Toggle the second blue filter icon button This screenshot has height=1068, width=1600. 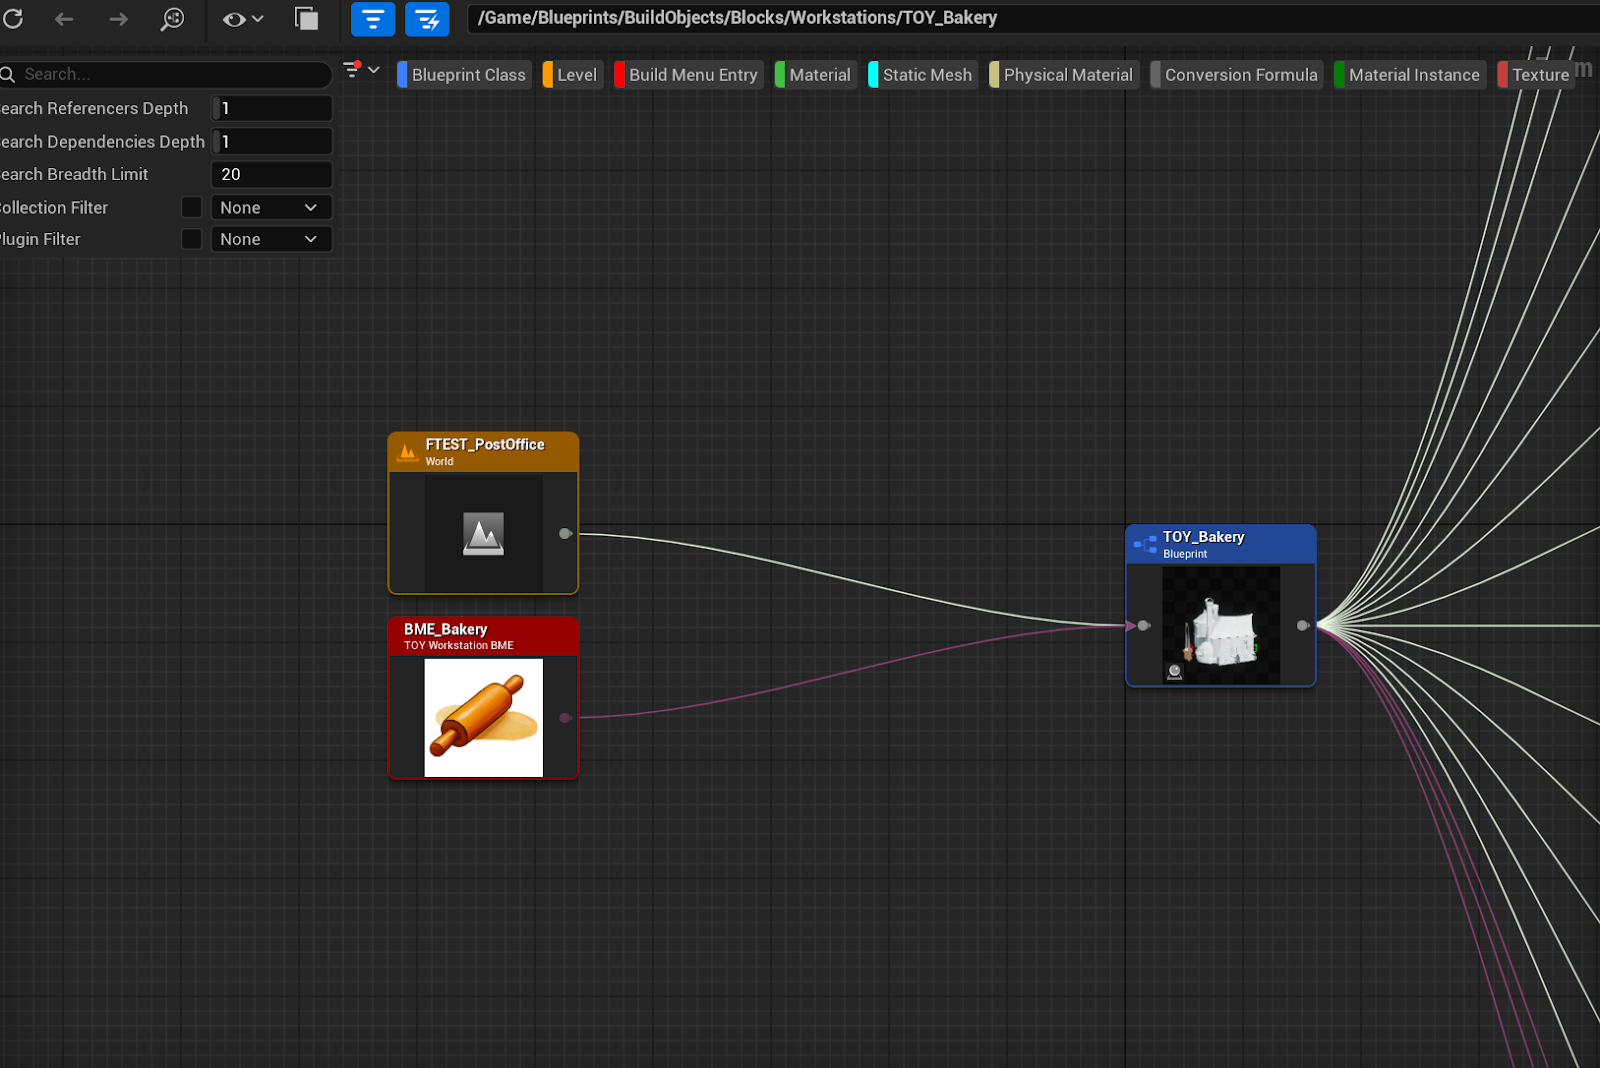click(x=427, y=19)
